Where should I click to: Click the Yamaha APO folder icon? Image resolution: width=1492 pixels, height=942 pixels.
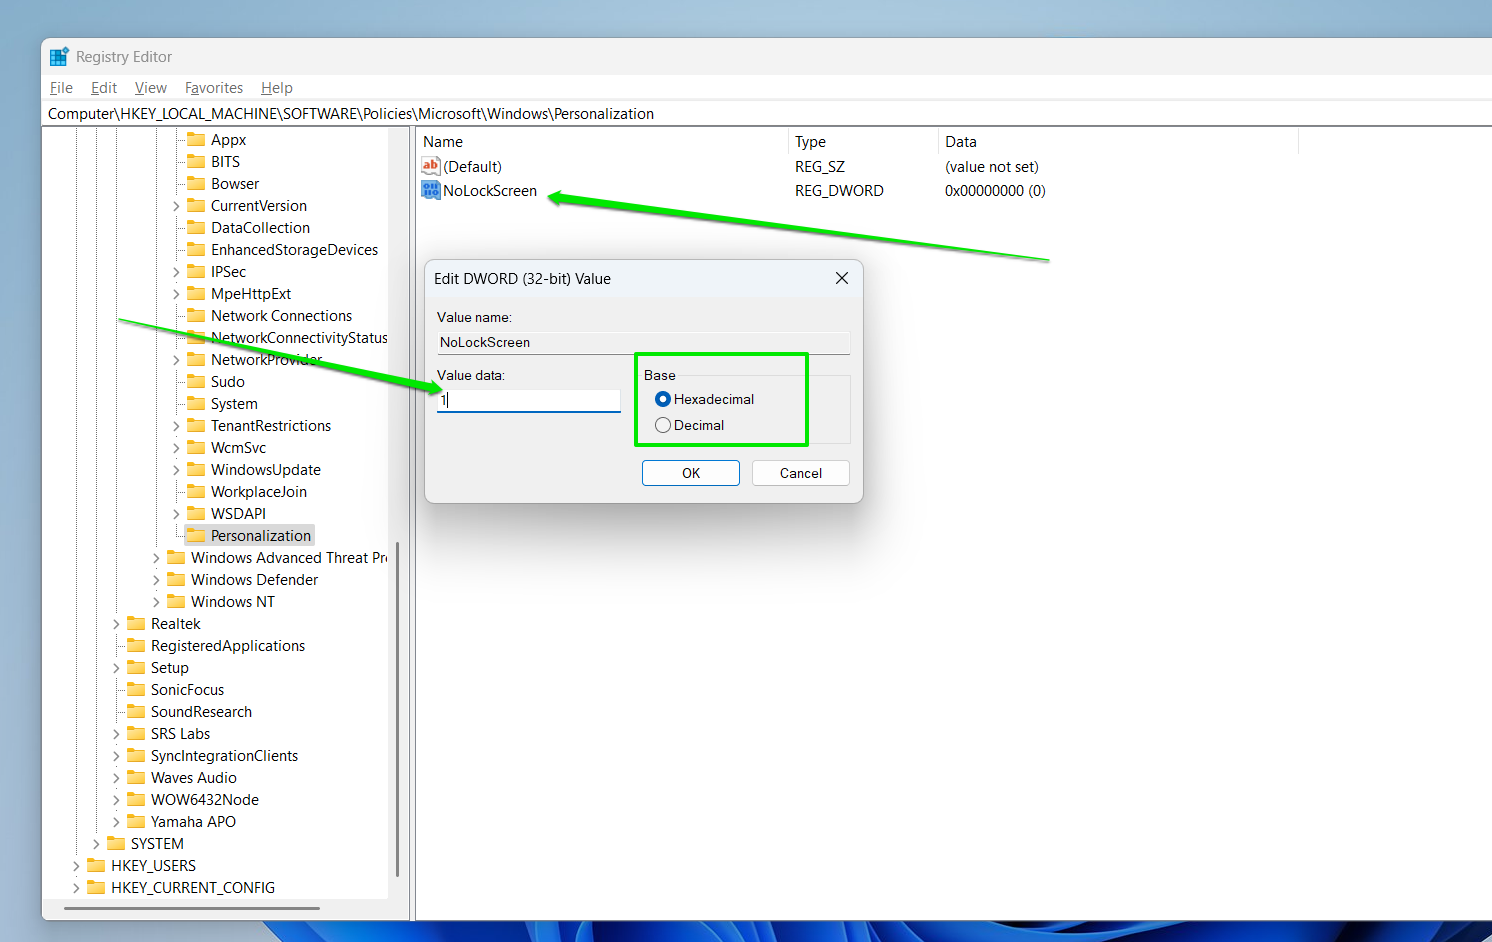click(137, 822)
